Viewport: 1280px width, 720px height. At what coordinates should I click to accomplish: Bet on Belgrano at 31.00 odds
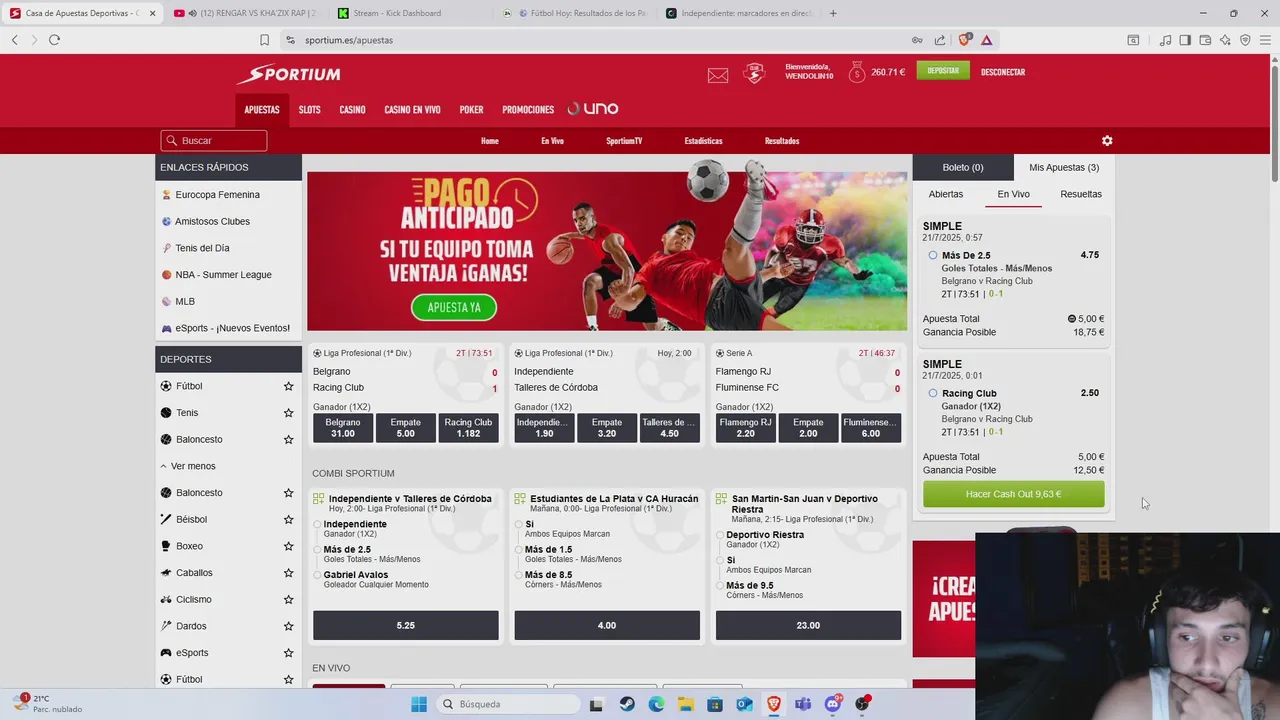(343, 428)
